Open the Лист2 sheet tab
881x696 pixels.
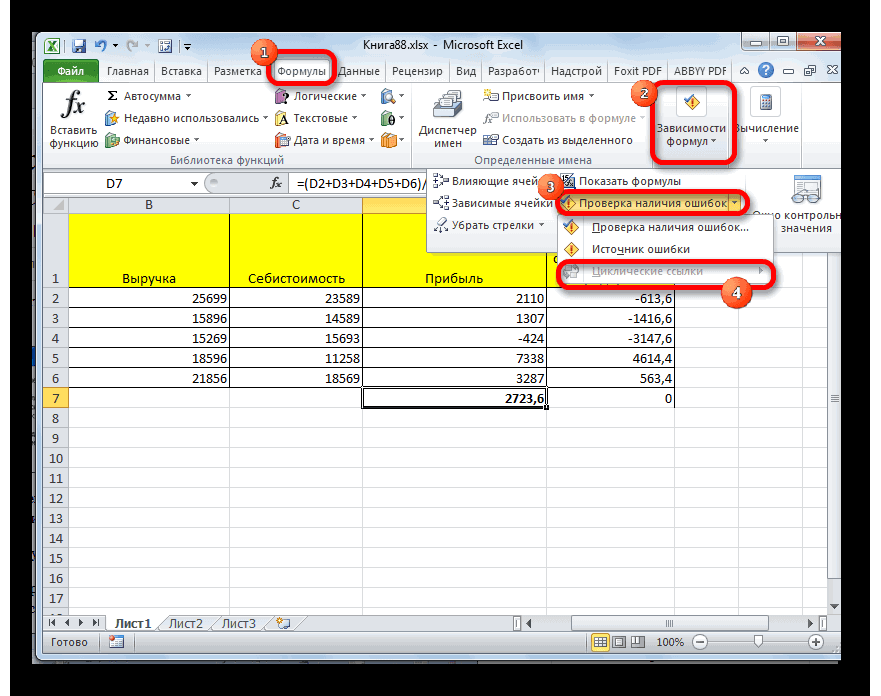[x=186, y=623]
